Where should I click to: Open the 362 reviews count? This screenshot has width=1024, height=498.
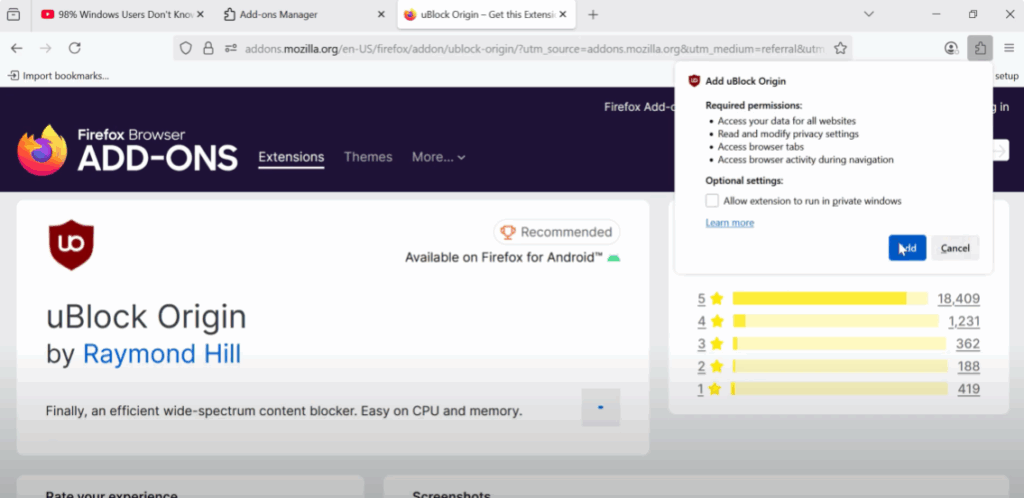click(968, 344)
